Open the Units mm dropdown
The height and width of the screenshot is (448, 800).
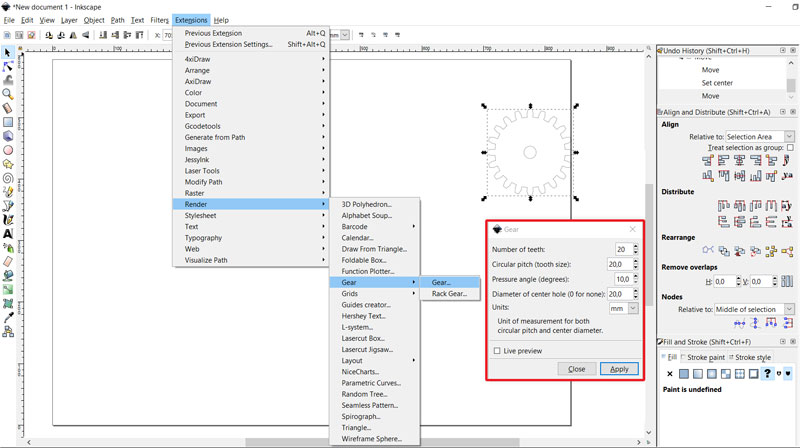(x=623, y=308)
